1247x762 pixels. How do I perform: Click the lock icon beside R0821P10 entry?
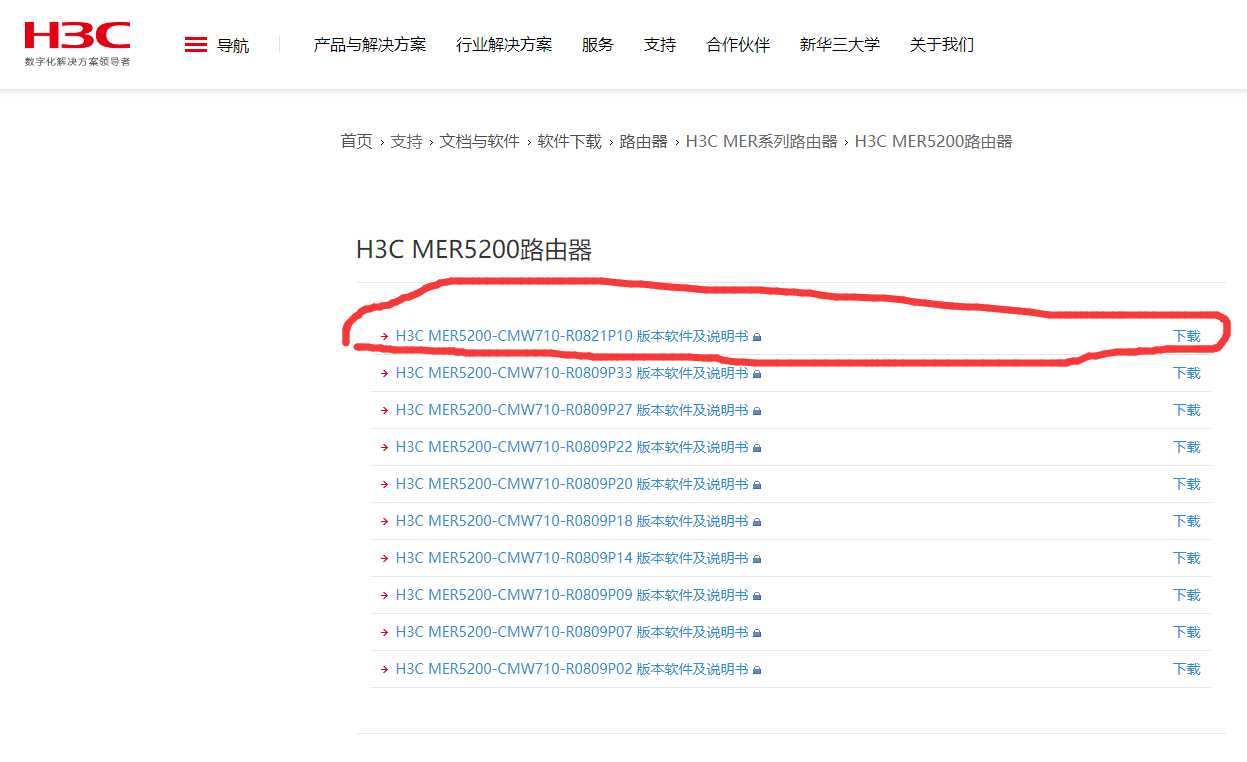[x=757, y=337]
